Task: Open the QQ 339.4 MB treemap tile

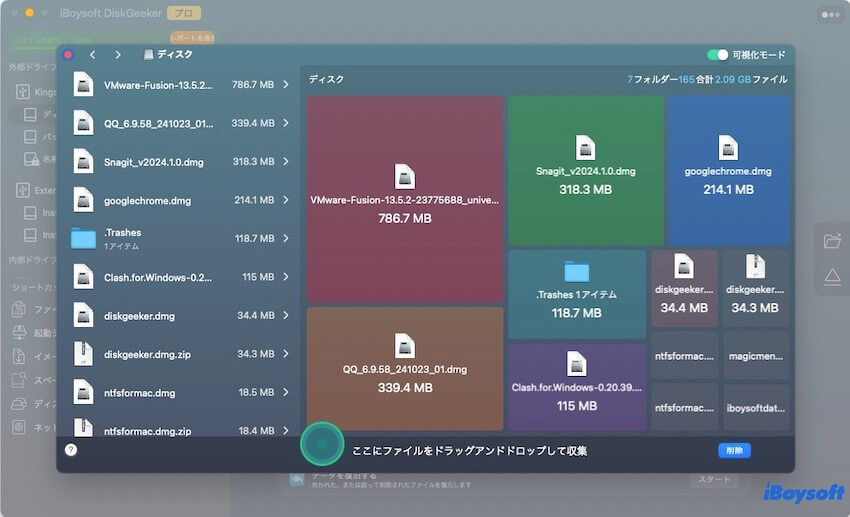Action: (x=405, y=369)
